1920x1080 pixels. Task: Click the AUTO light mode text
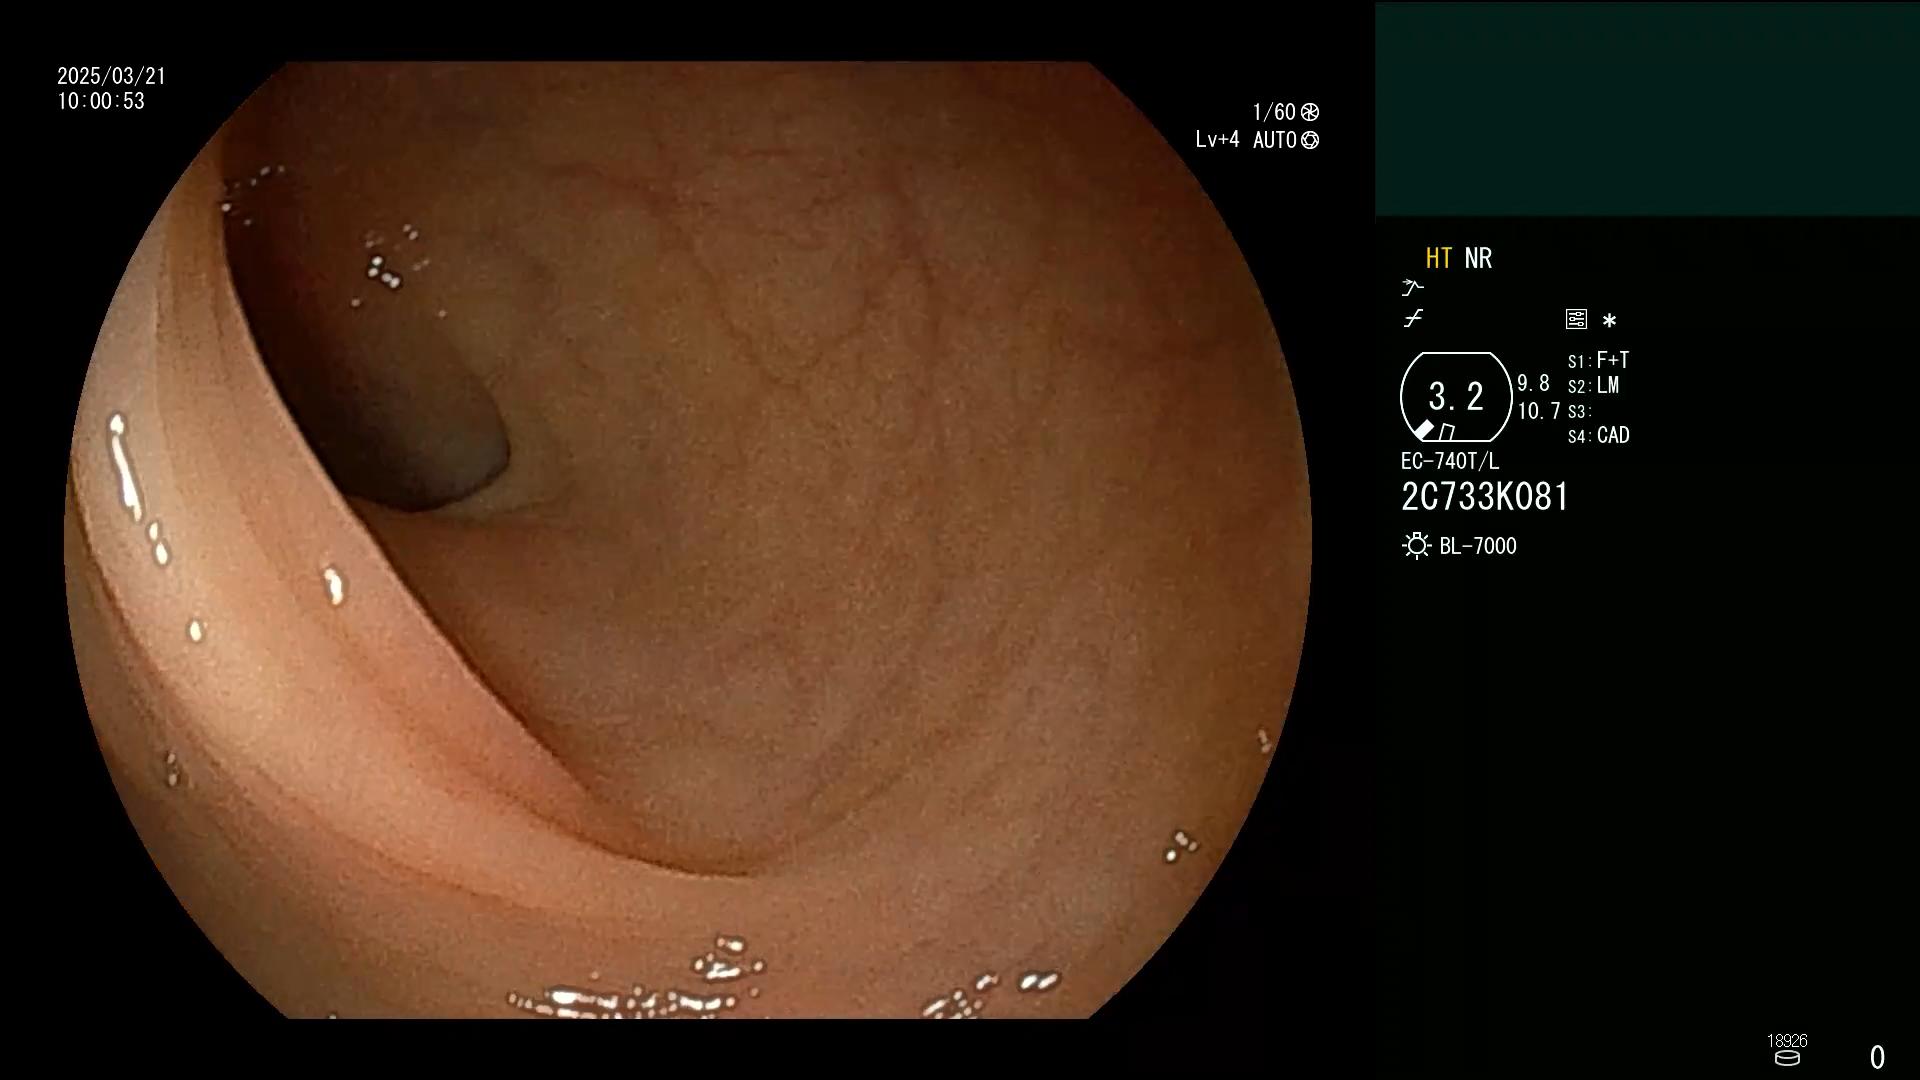click(1275, 140)
